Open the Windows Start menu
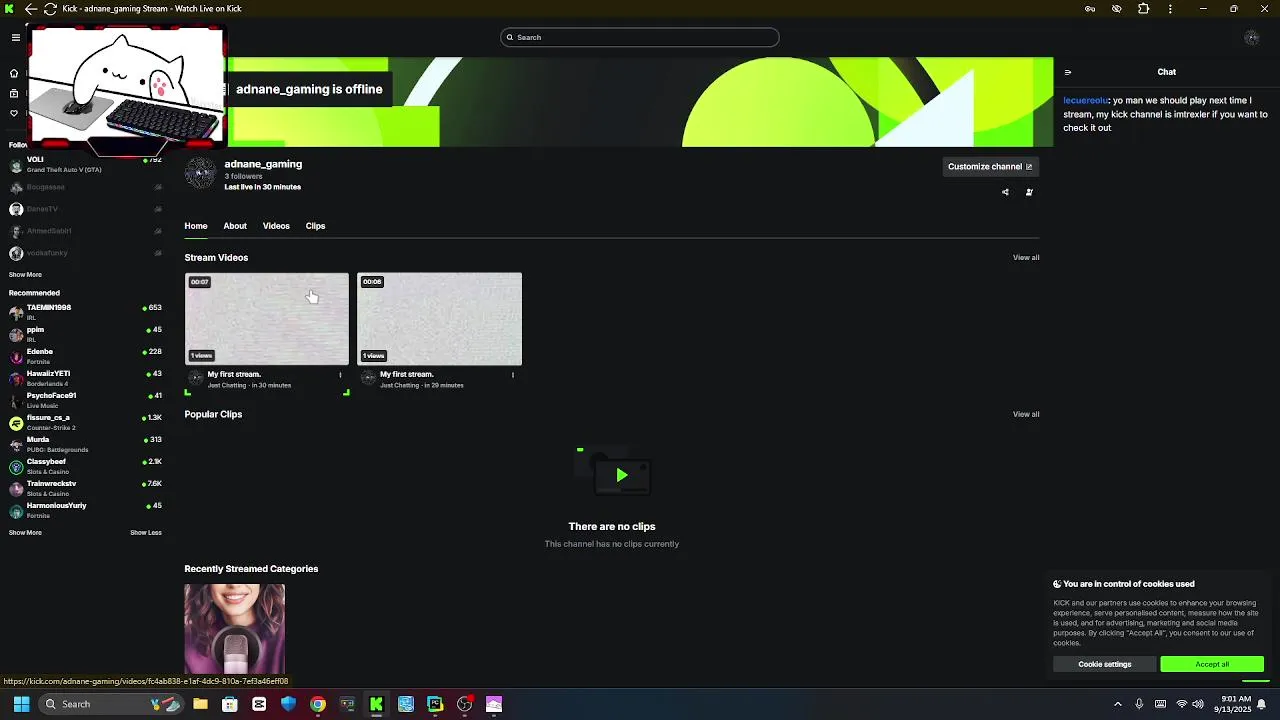Viewport: 1280px width, 720px height. click(x=21, y=704)
